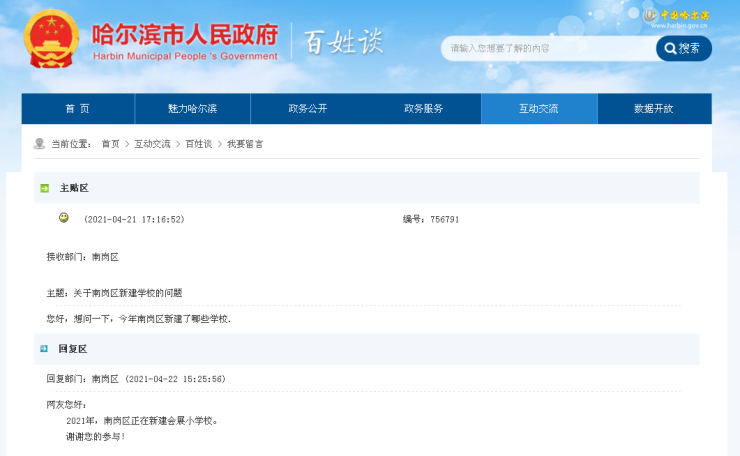Open the 首页 navigation tab
The image size is (740, 456).
point(78,109)
